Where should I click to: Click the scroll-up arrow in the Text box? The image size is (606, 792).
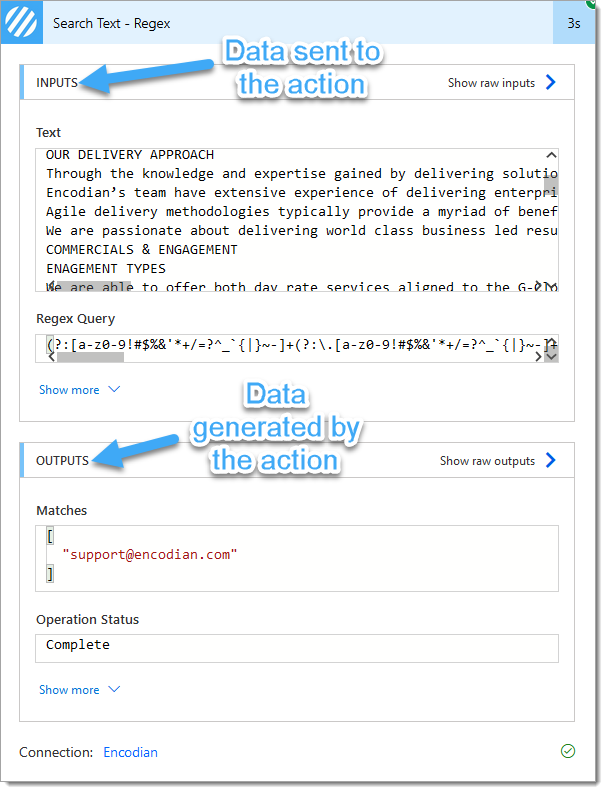click(x=551, y=156)
